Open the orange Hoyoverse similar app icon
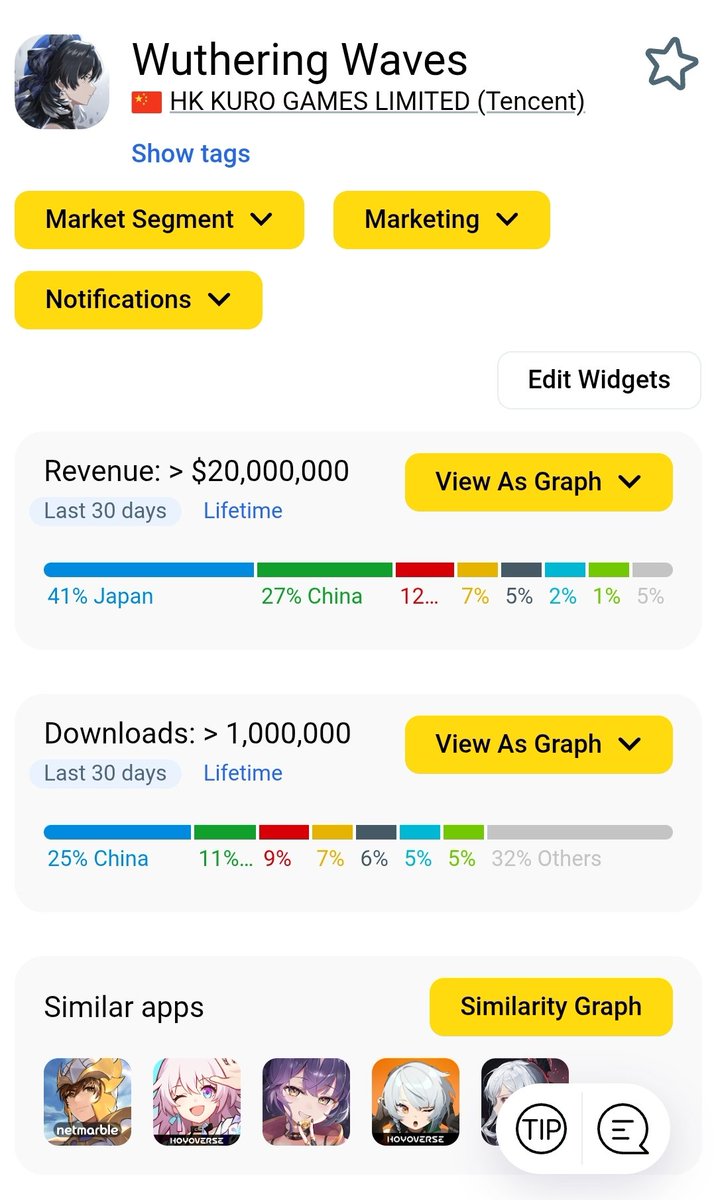Image resolution: width=716 pixels, height=1200 pixels. coord(416,1102)
